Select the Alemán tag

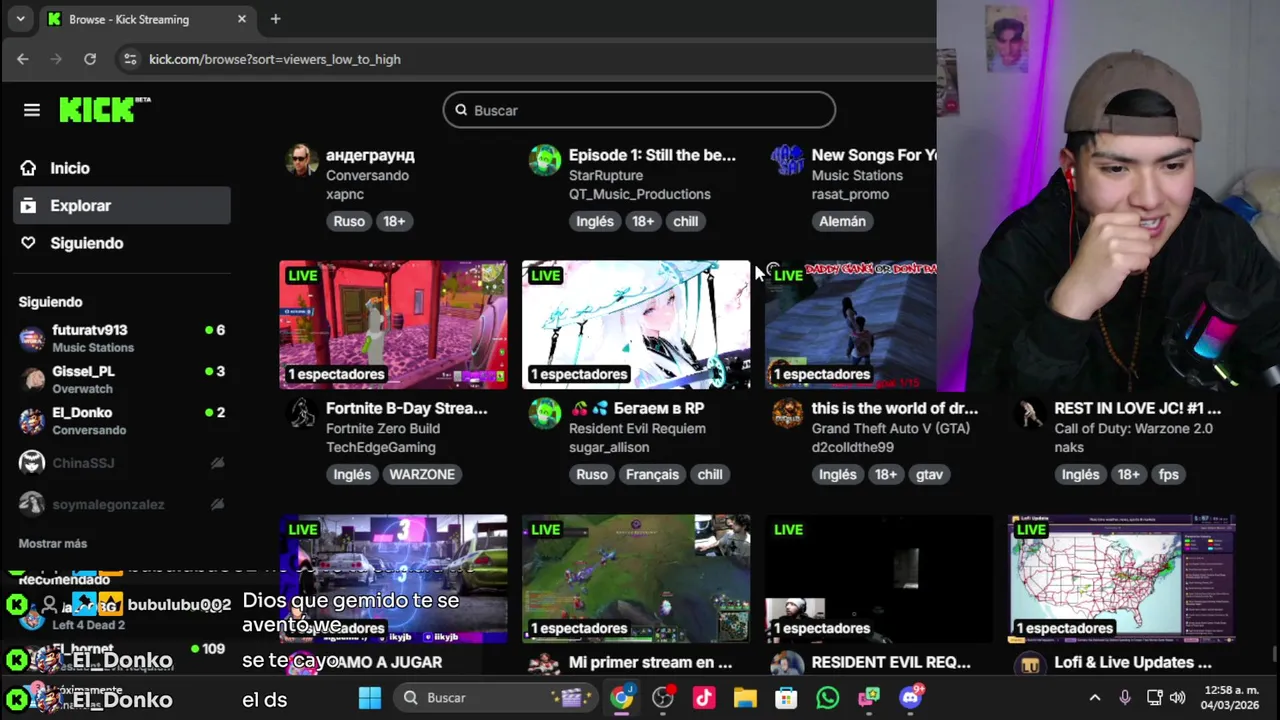[842, 221]
